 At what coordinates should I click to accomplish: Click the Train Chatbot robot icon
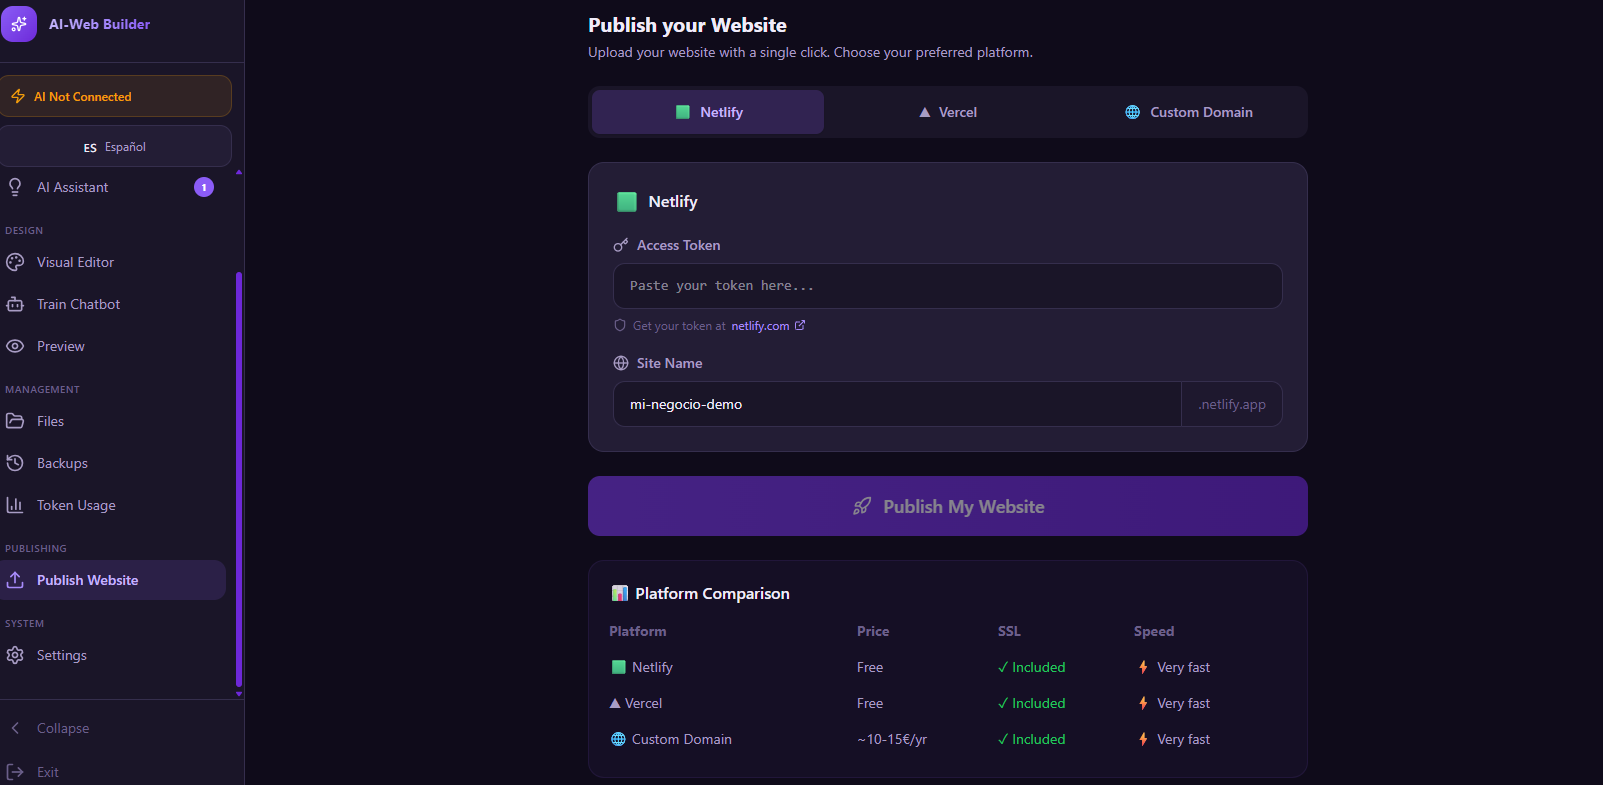15,304
